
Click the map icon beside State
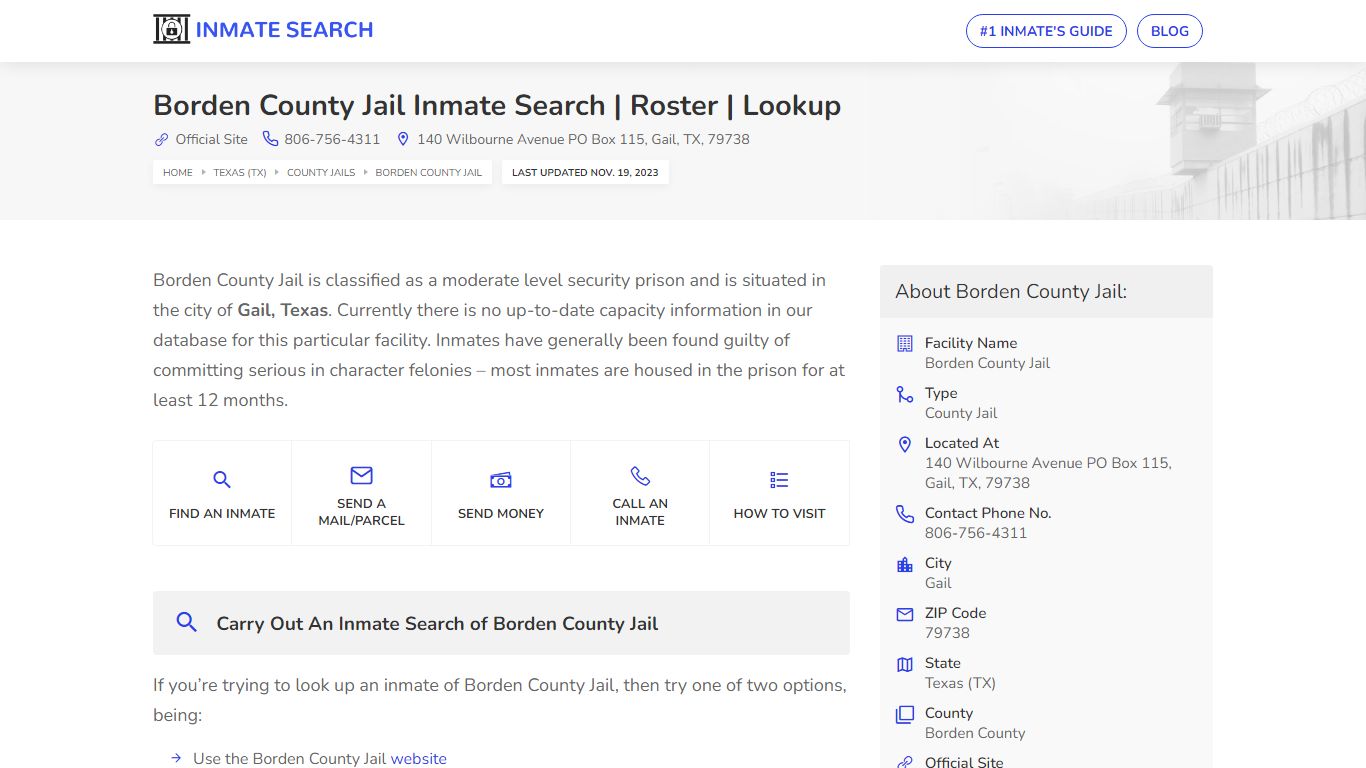click(905, 664)
